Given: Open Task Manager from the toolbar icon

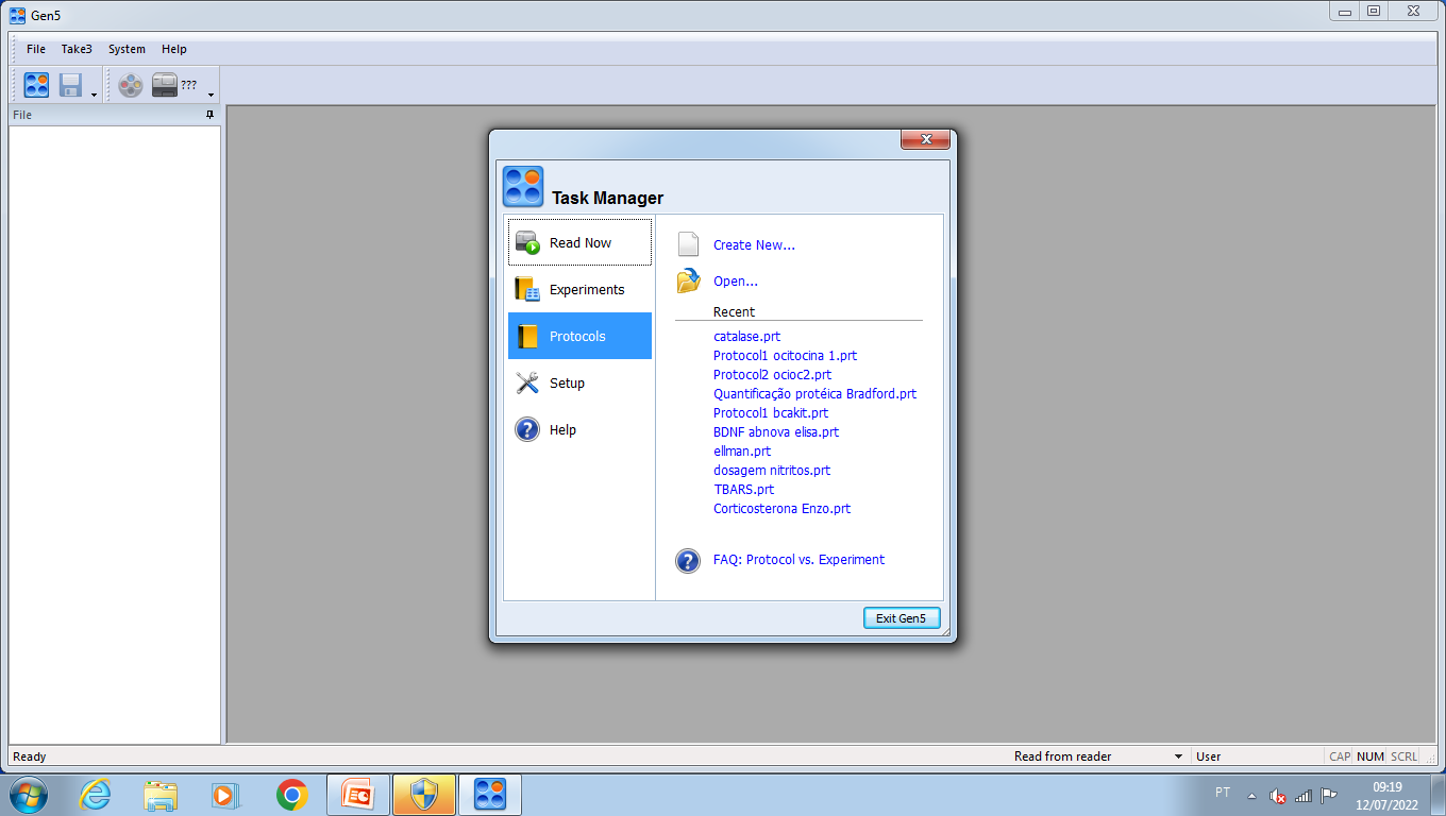Looking at the screenshot, I should point(37,85).
